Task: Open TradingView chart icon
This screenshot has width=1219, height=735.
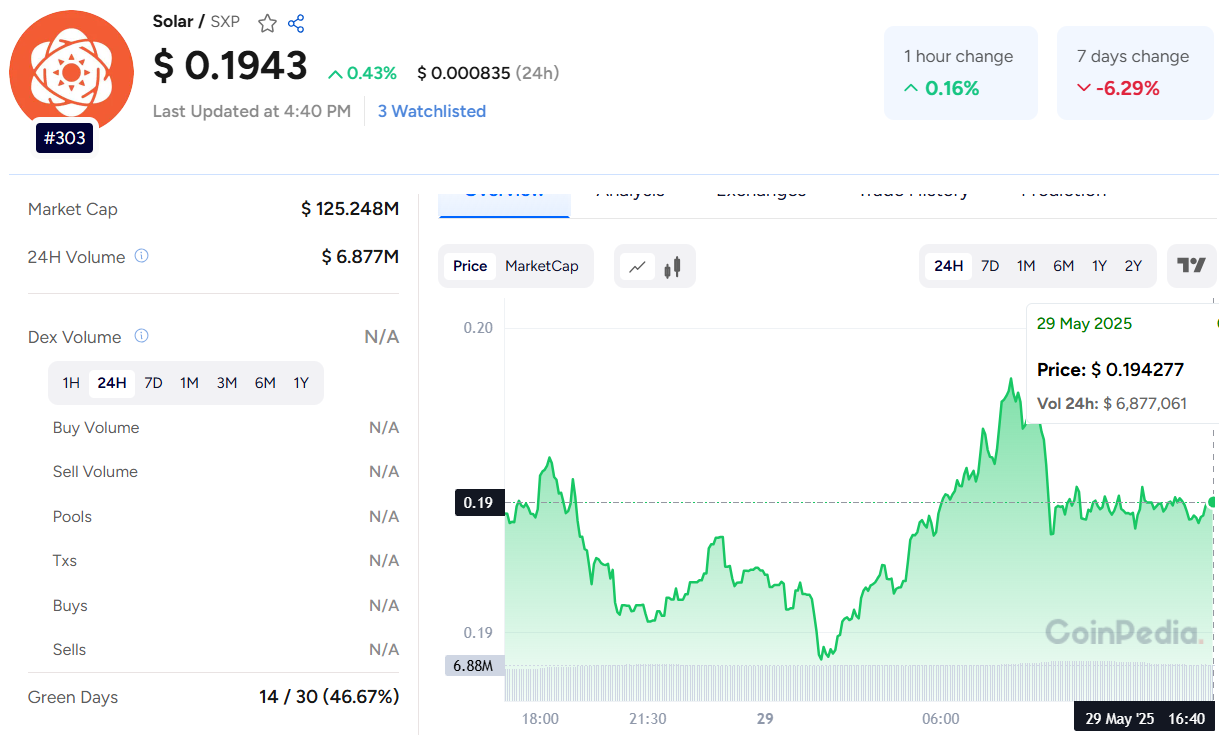Action: [x=1191, y=265]
